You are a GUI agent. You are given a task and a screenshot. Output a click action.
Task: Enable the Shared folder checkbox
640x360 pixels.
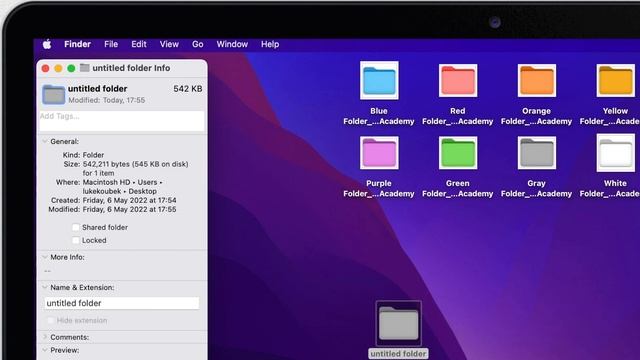pos(76,227)
